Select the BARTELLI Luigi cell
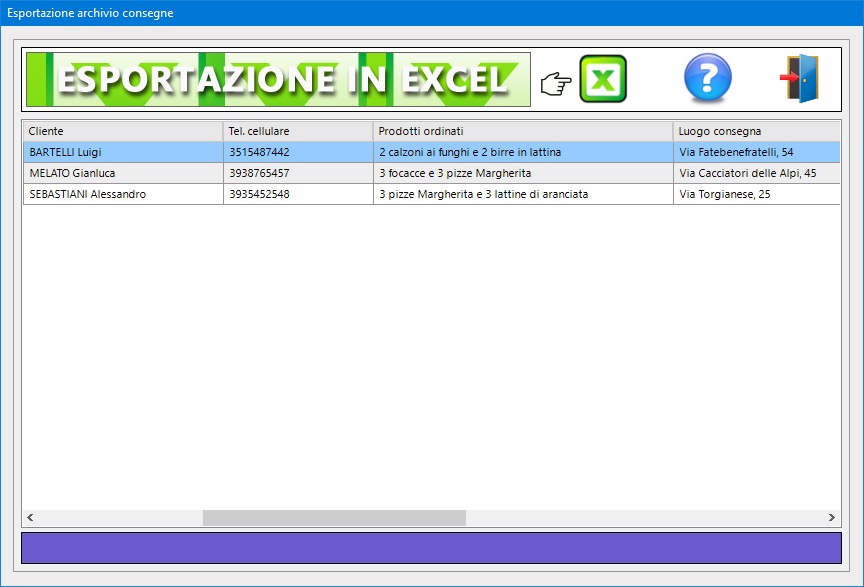The image size is (864, 587). point(123,152)
